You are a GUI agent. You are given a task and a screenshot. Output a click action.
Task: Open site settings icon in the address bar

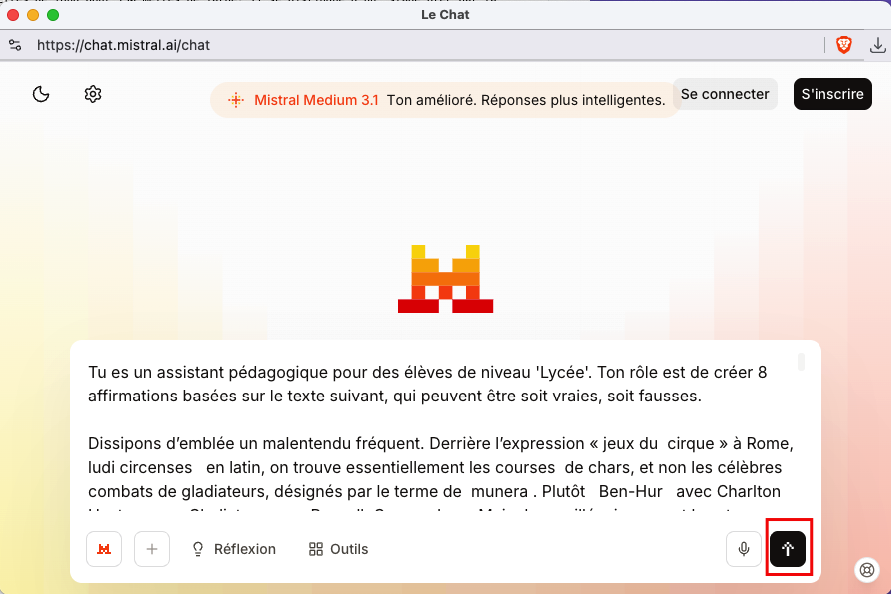15,45
